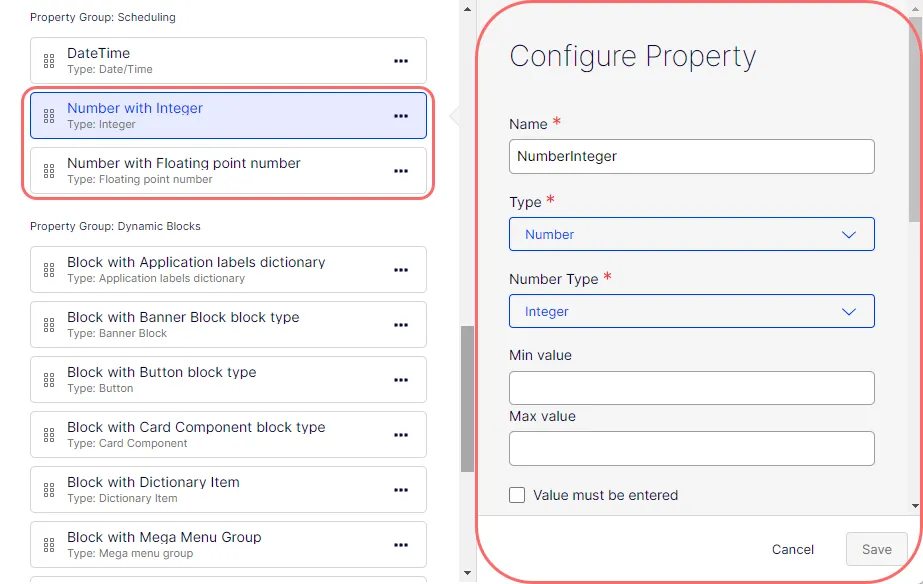
Task: Click Cancel in Configure Property panel
Action: pyautogui.click(x=792, y=549)
